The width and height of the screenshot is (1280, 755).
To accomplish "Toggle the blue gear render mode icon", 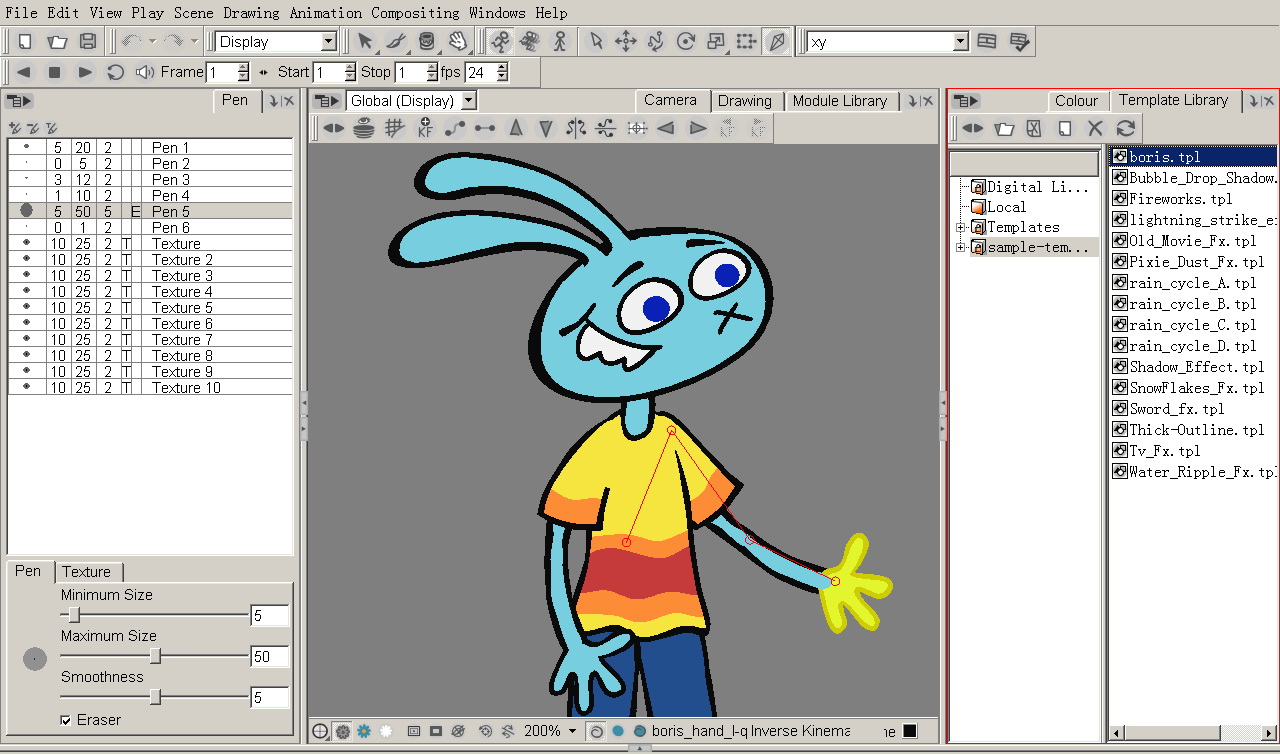I will pos(364,731).
